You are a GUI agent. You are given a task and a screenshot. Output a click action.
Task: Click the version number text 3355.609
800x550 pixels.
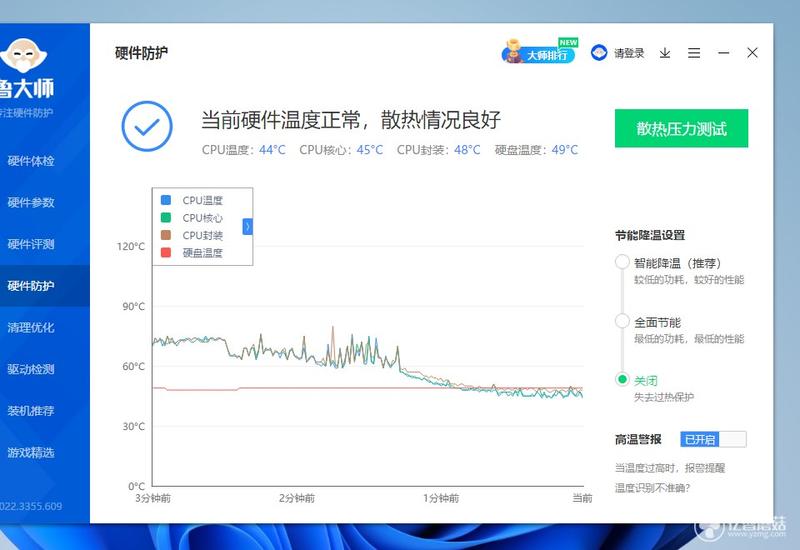point(31,506)
